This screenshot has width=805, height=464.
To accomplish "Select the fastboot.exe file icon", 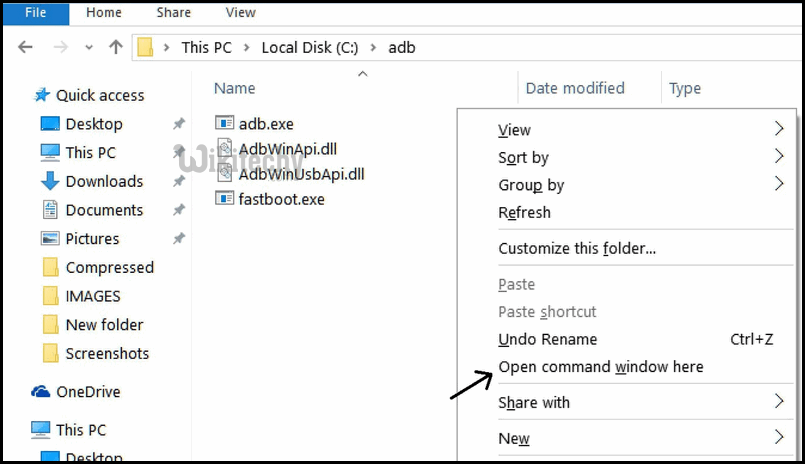I will click(x=224, y=198).
